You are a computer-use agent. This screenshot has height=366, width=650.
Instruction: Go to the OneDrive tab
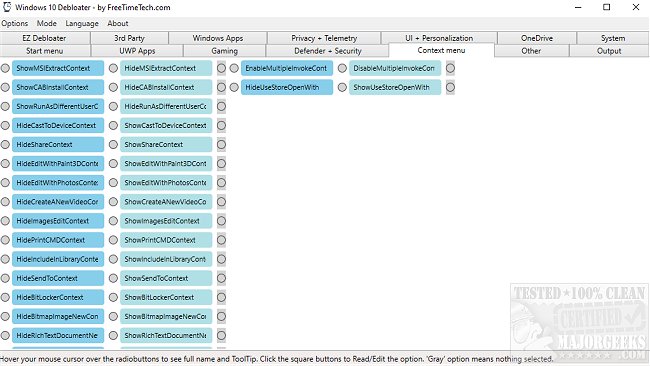[x=537, y=38]
